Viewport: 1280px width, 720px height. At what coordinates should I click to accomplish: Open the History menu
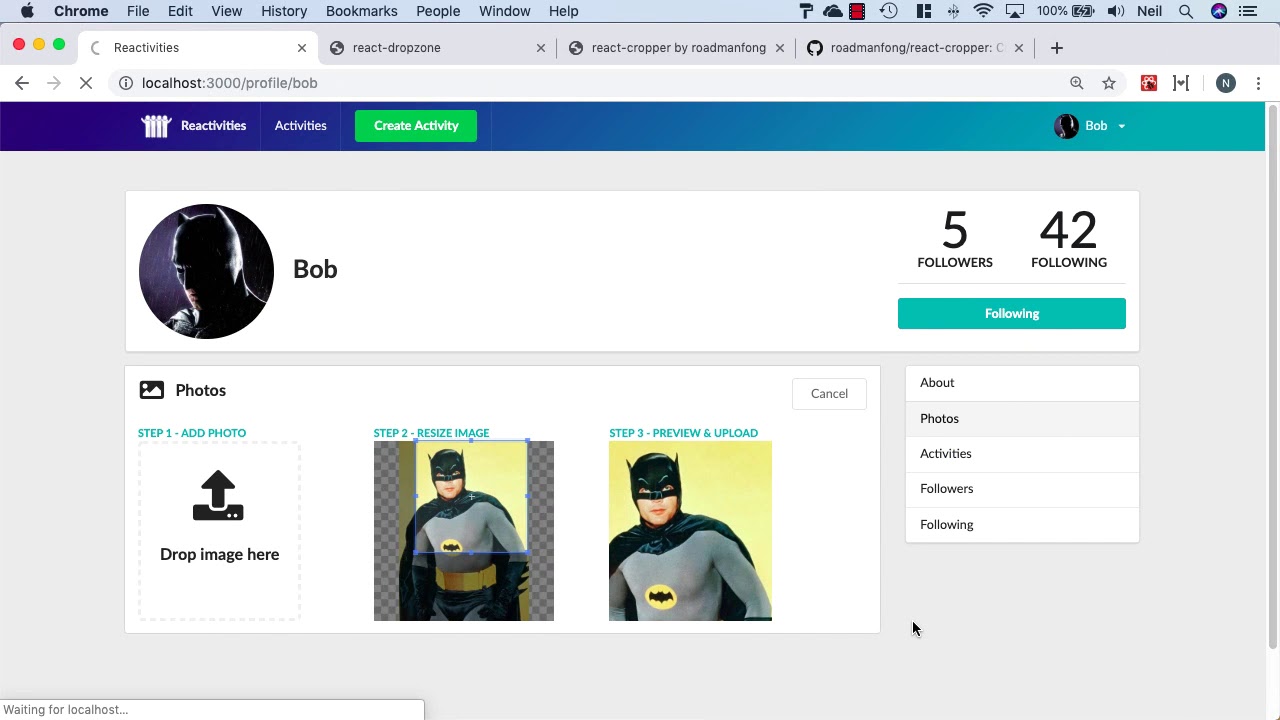(x=284, y=11)
